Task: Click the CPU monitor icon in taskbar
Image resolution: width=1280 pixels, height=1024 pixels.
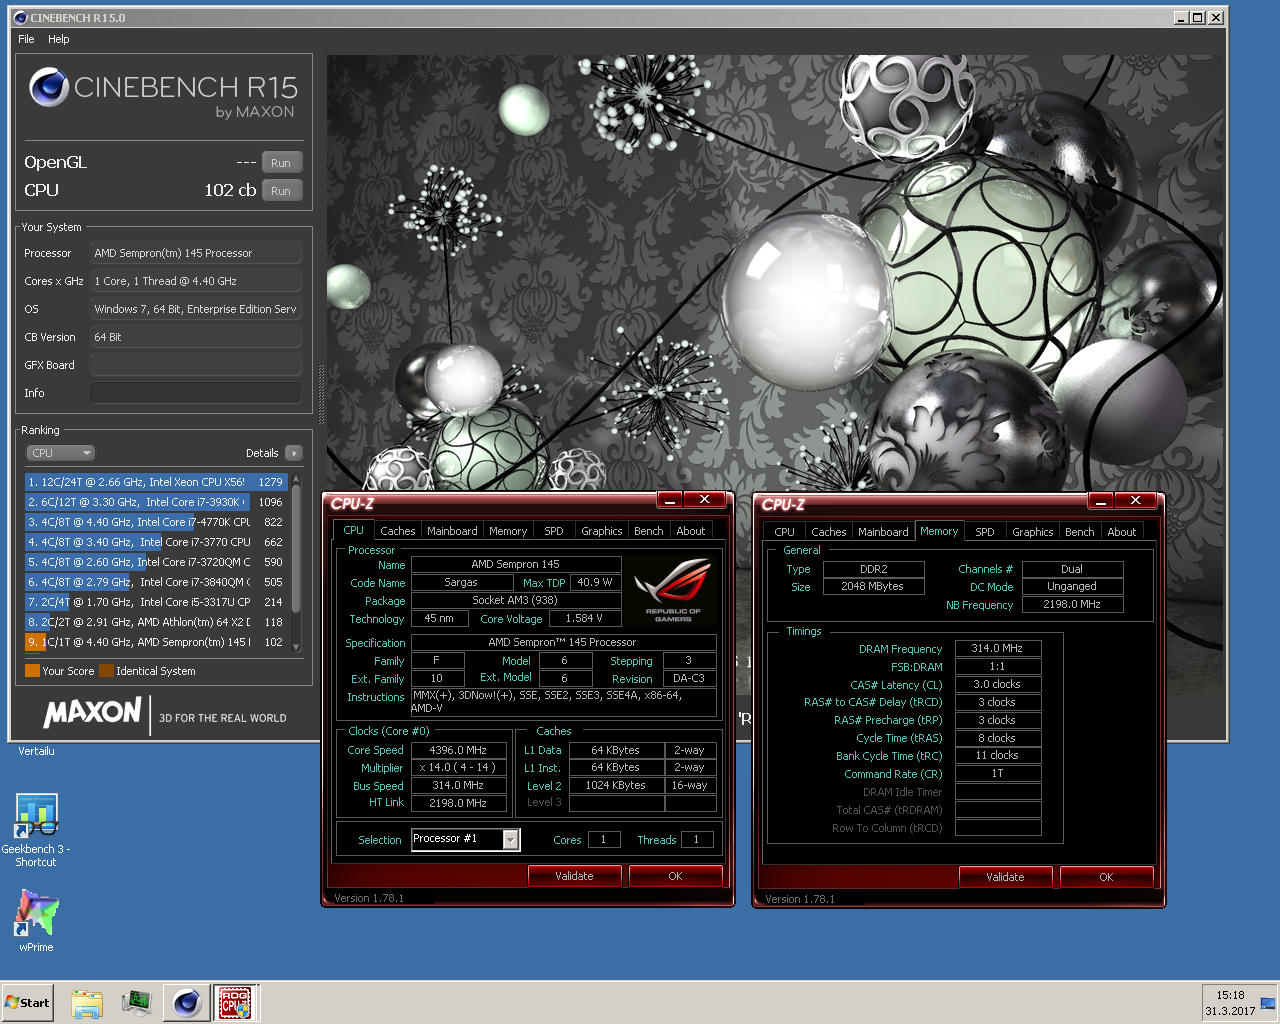Action: point(137,1003)
